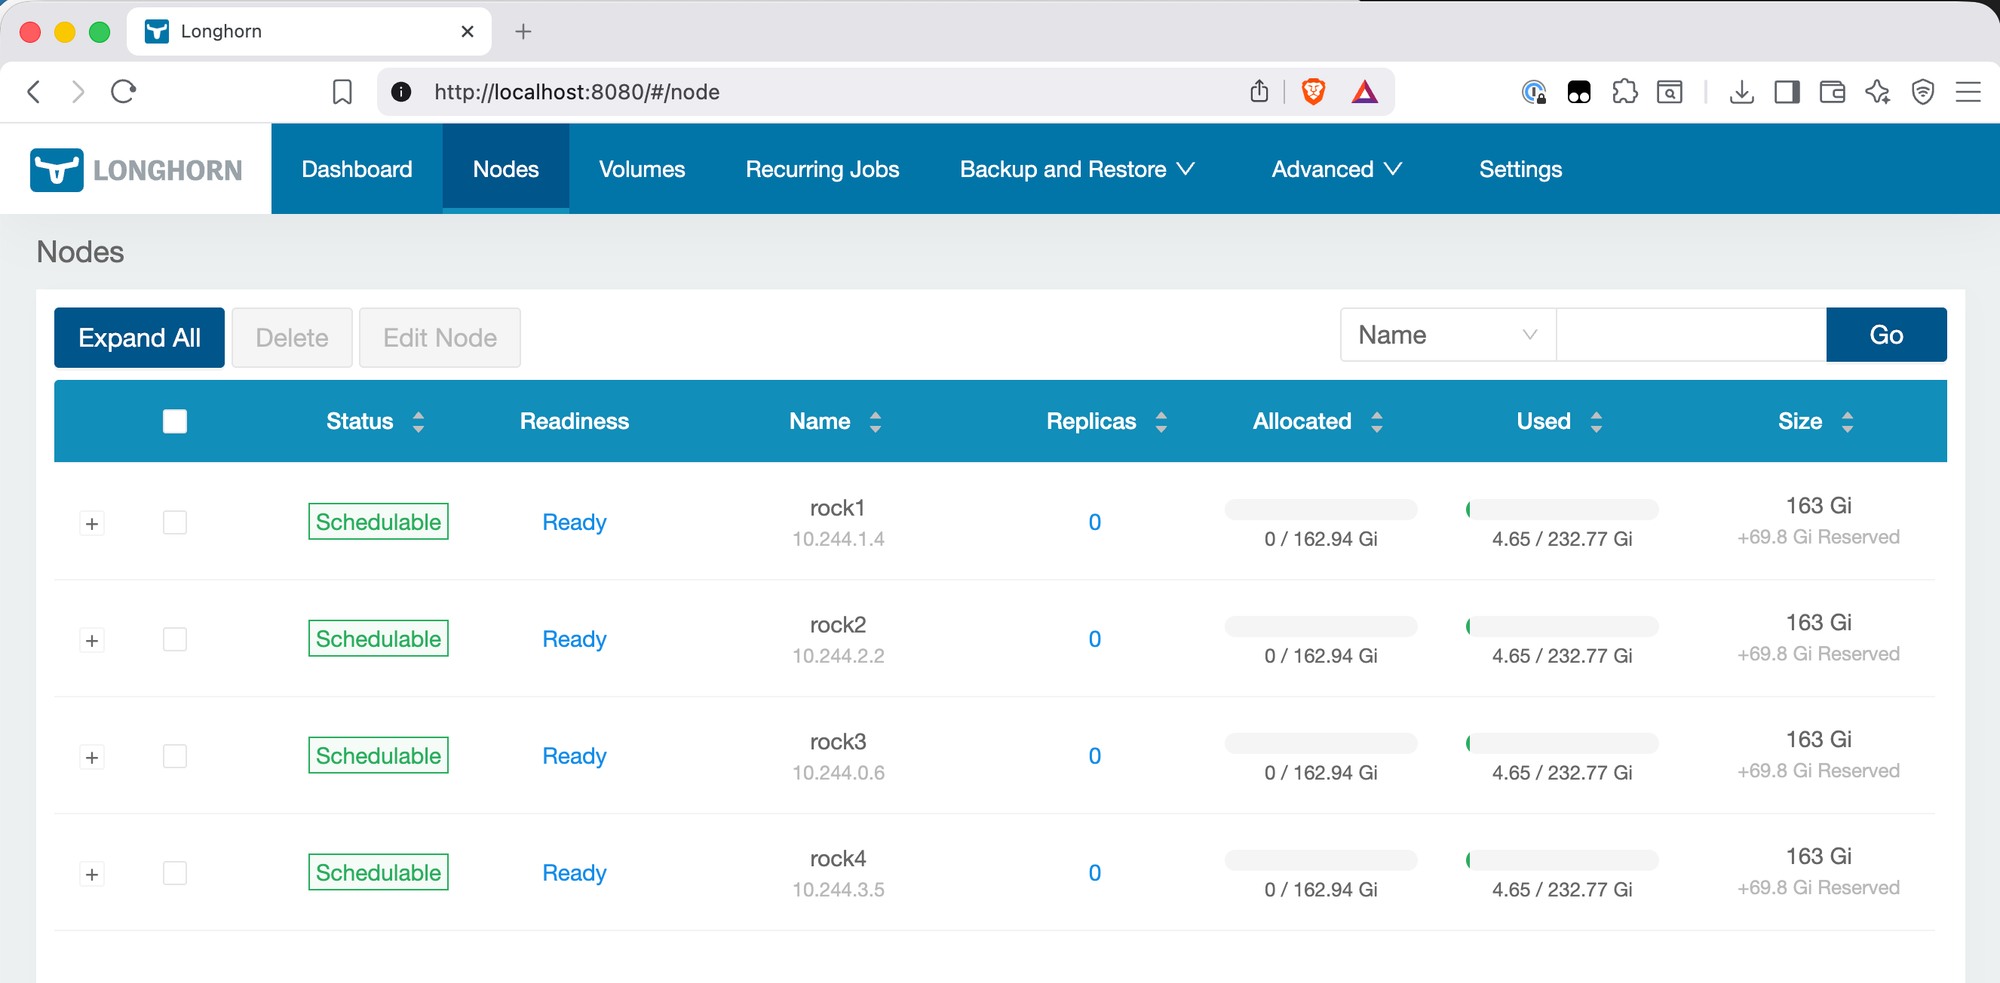
Task: Open the Name column sort arrows
Action: click(875, 421)
